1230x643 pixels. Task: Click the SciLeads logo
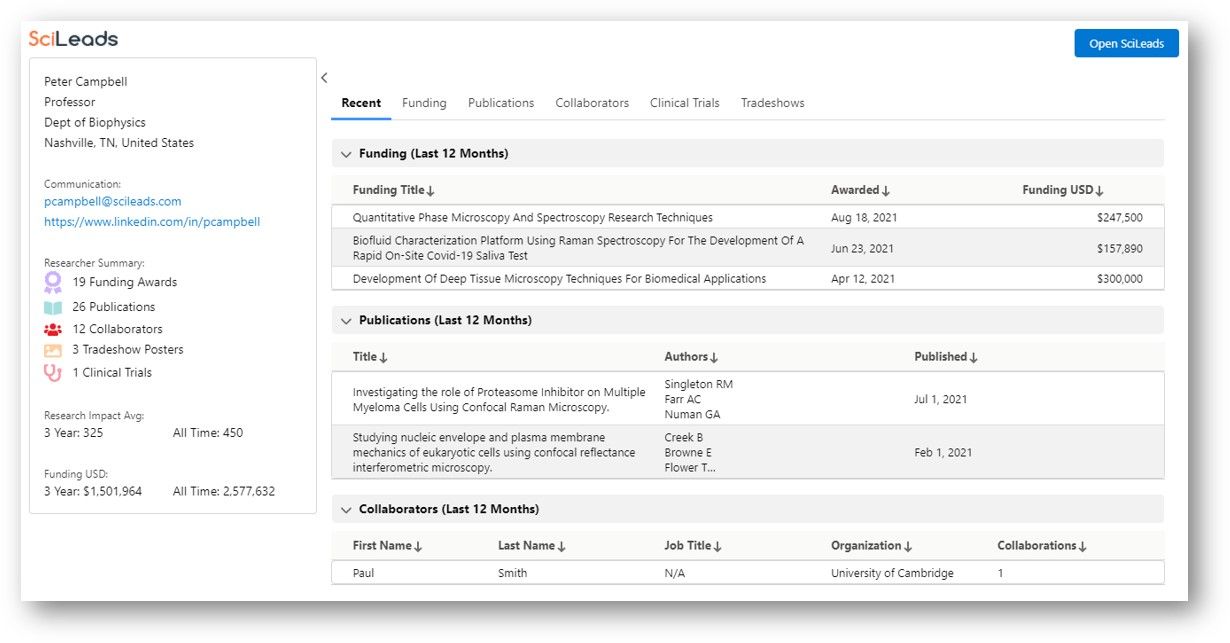[x=73, y=39]
